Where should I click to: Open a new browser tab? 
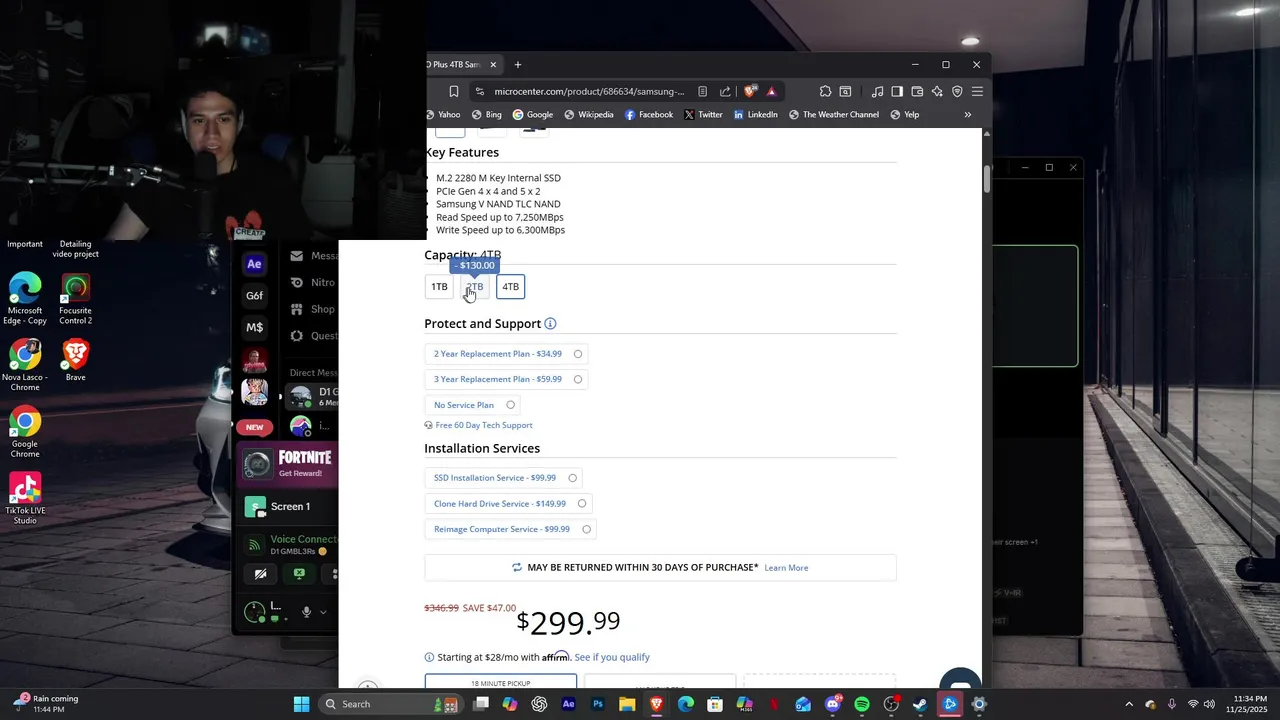pos(517,65)
